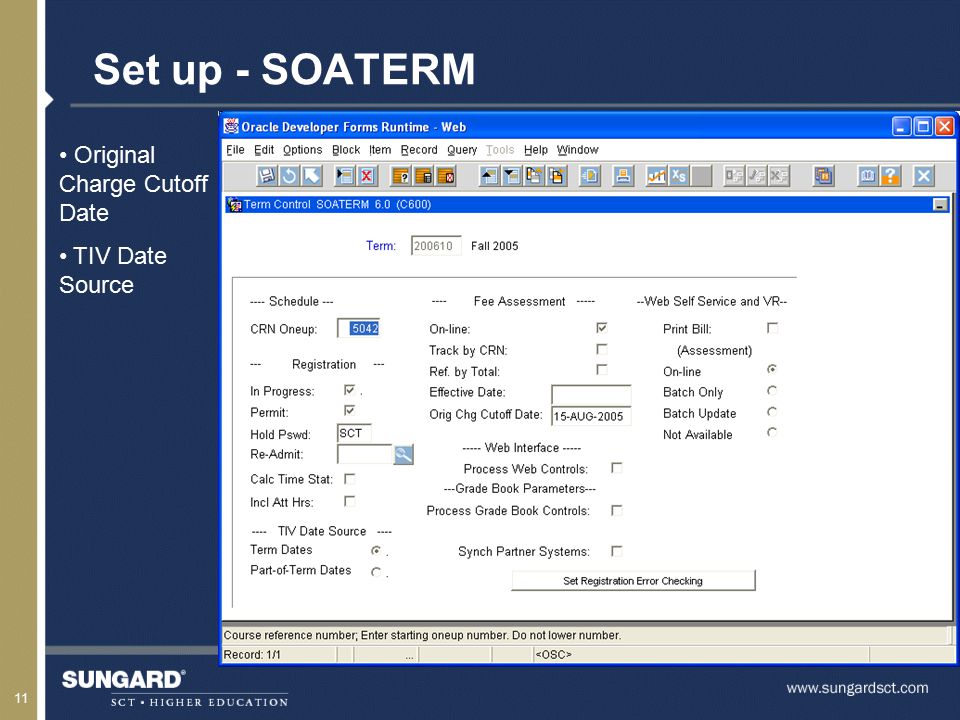Click the Previous Block toolbar icon

coord(534,176)
